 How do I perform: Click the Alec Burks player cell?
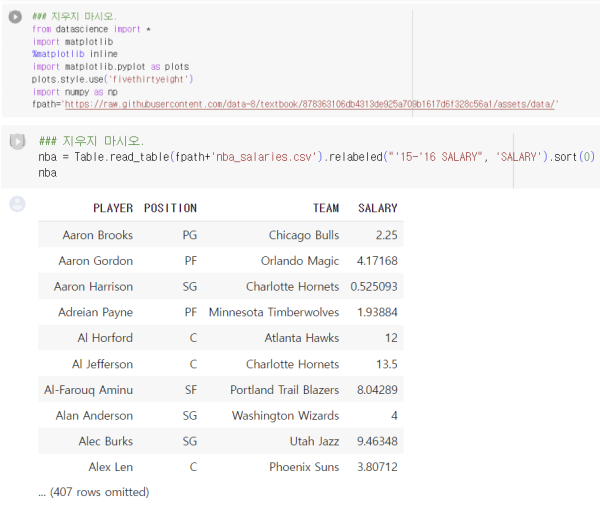pyautogui.click(x=106, y=441)
